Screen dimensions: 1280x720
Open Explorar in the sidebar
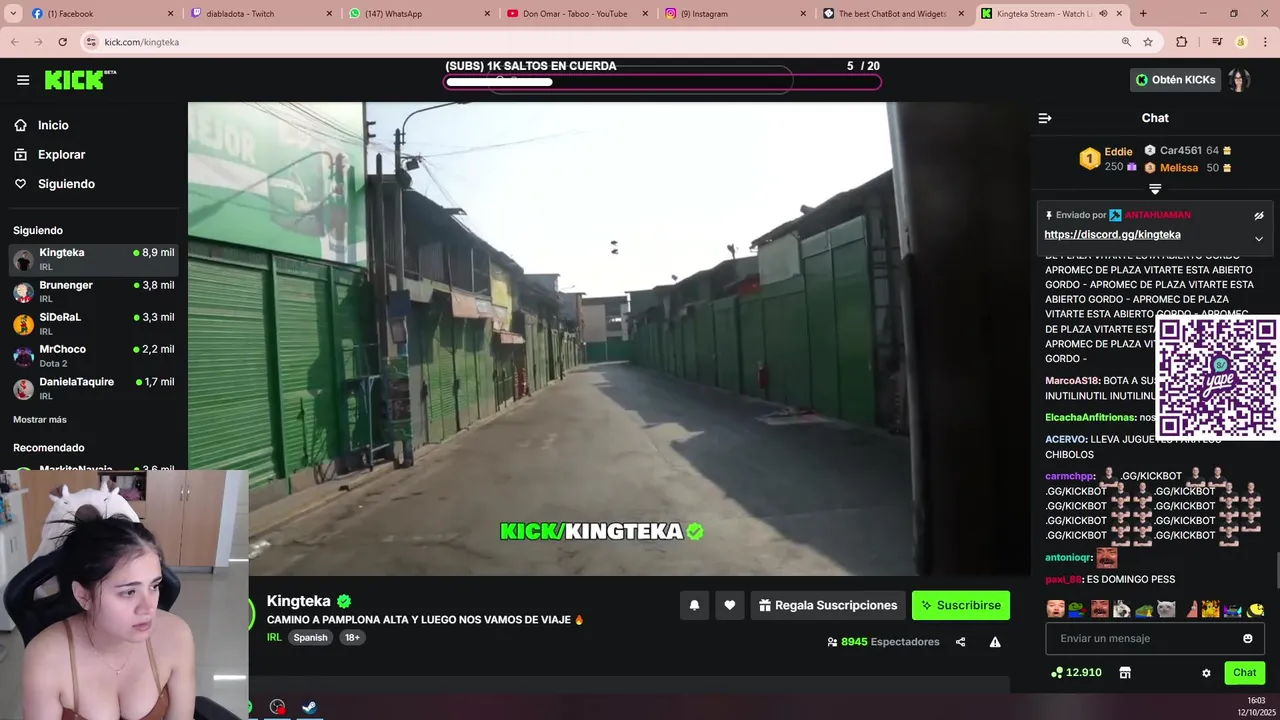point(61,155)
